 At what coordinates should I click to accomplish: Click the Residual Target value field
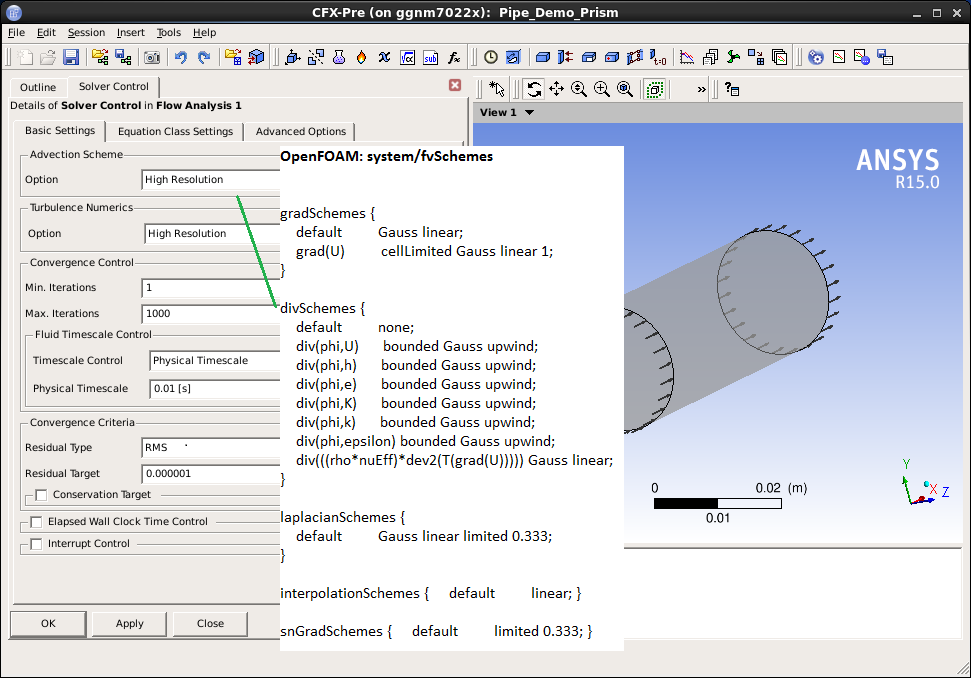[211, 474]
